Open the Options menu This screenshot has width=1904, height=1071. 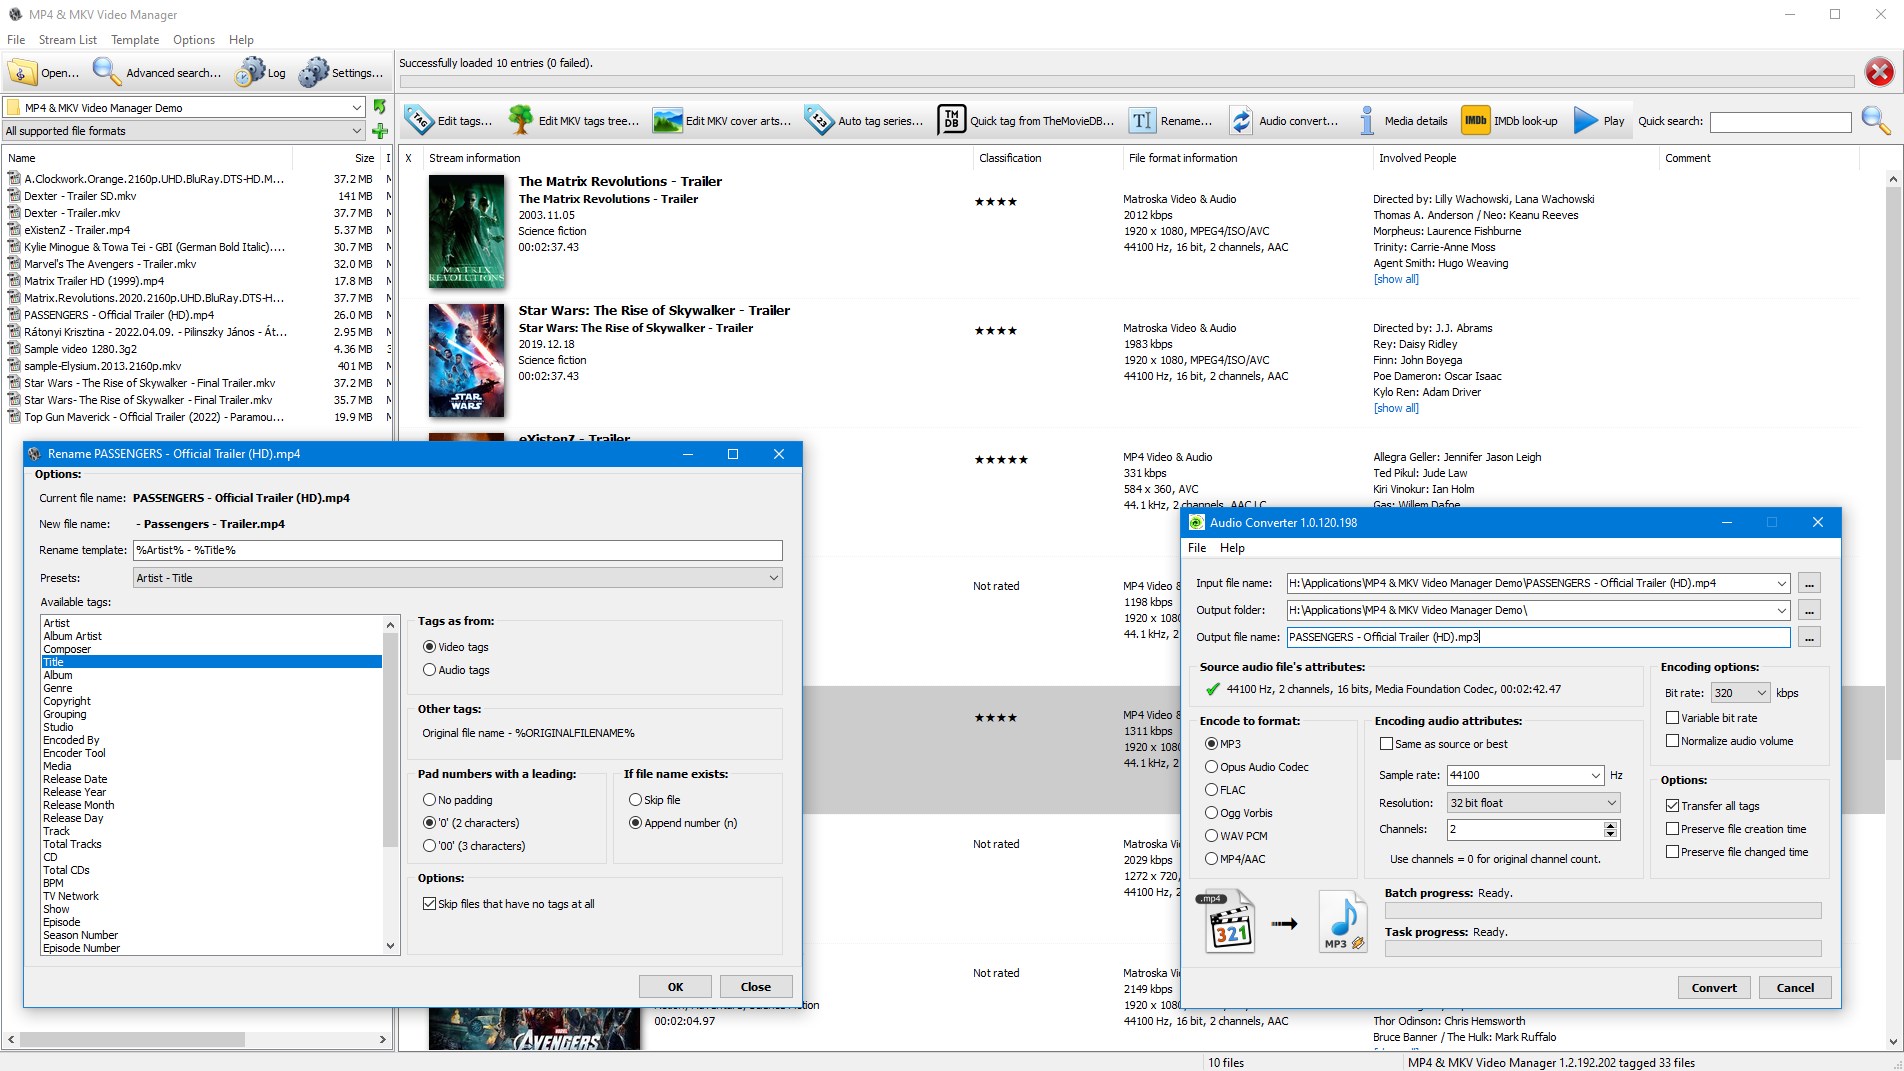coord(194,40)
